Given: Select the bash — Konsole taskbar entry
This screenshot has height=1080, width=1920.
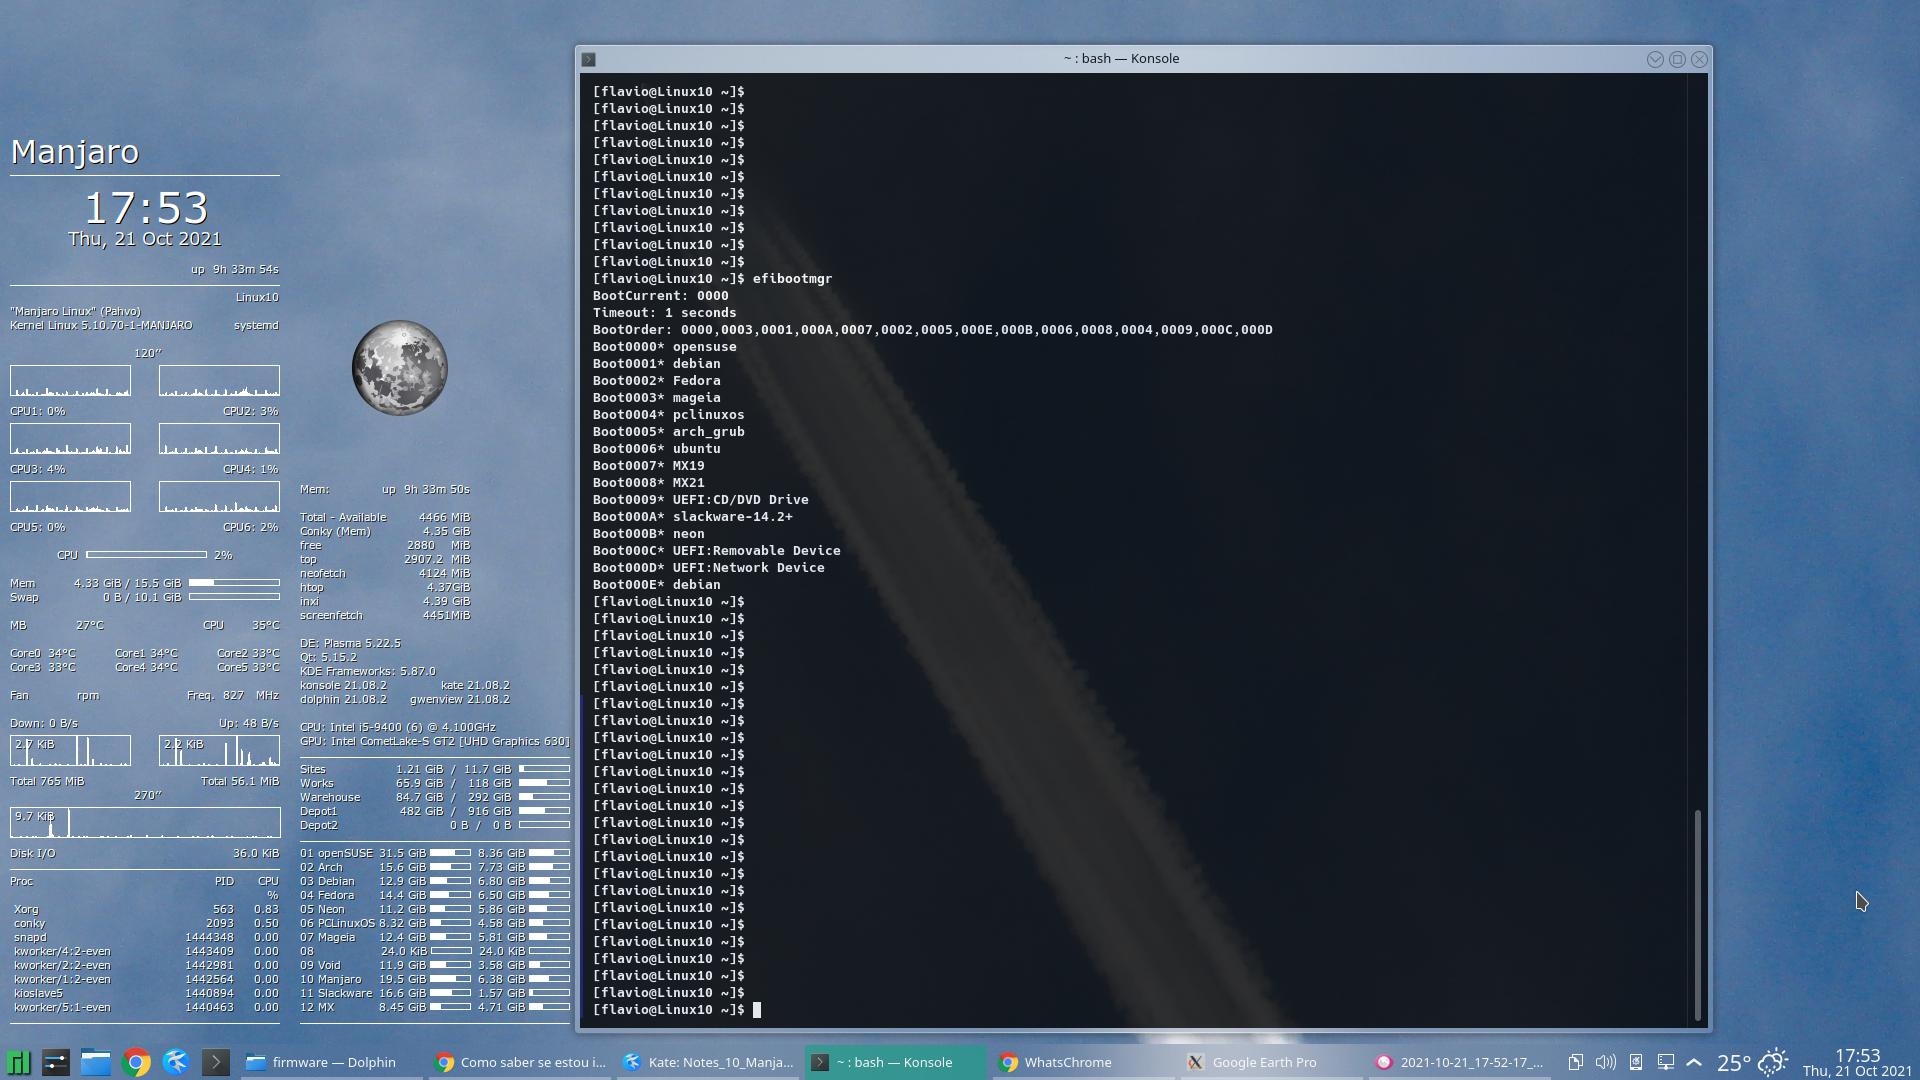Looking at the screenshot, I should (x=896, y=1062).
